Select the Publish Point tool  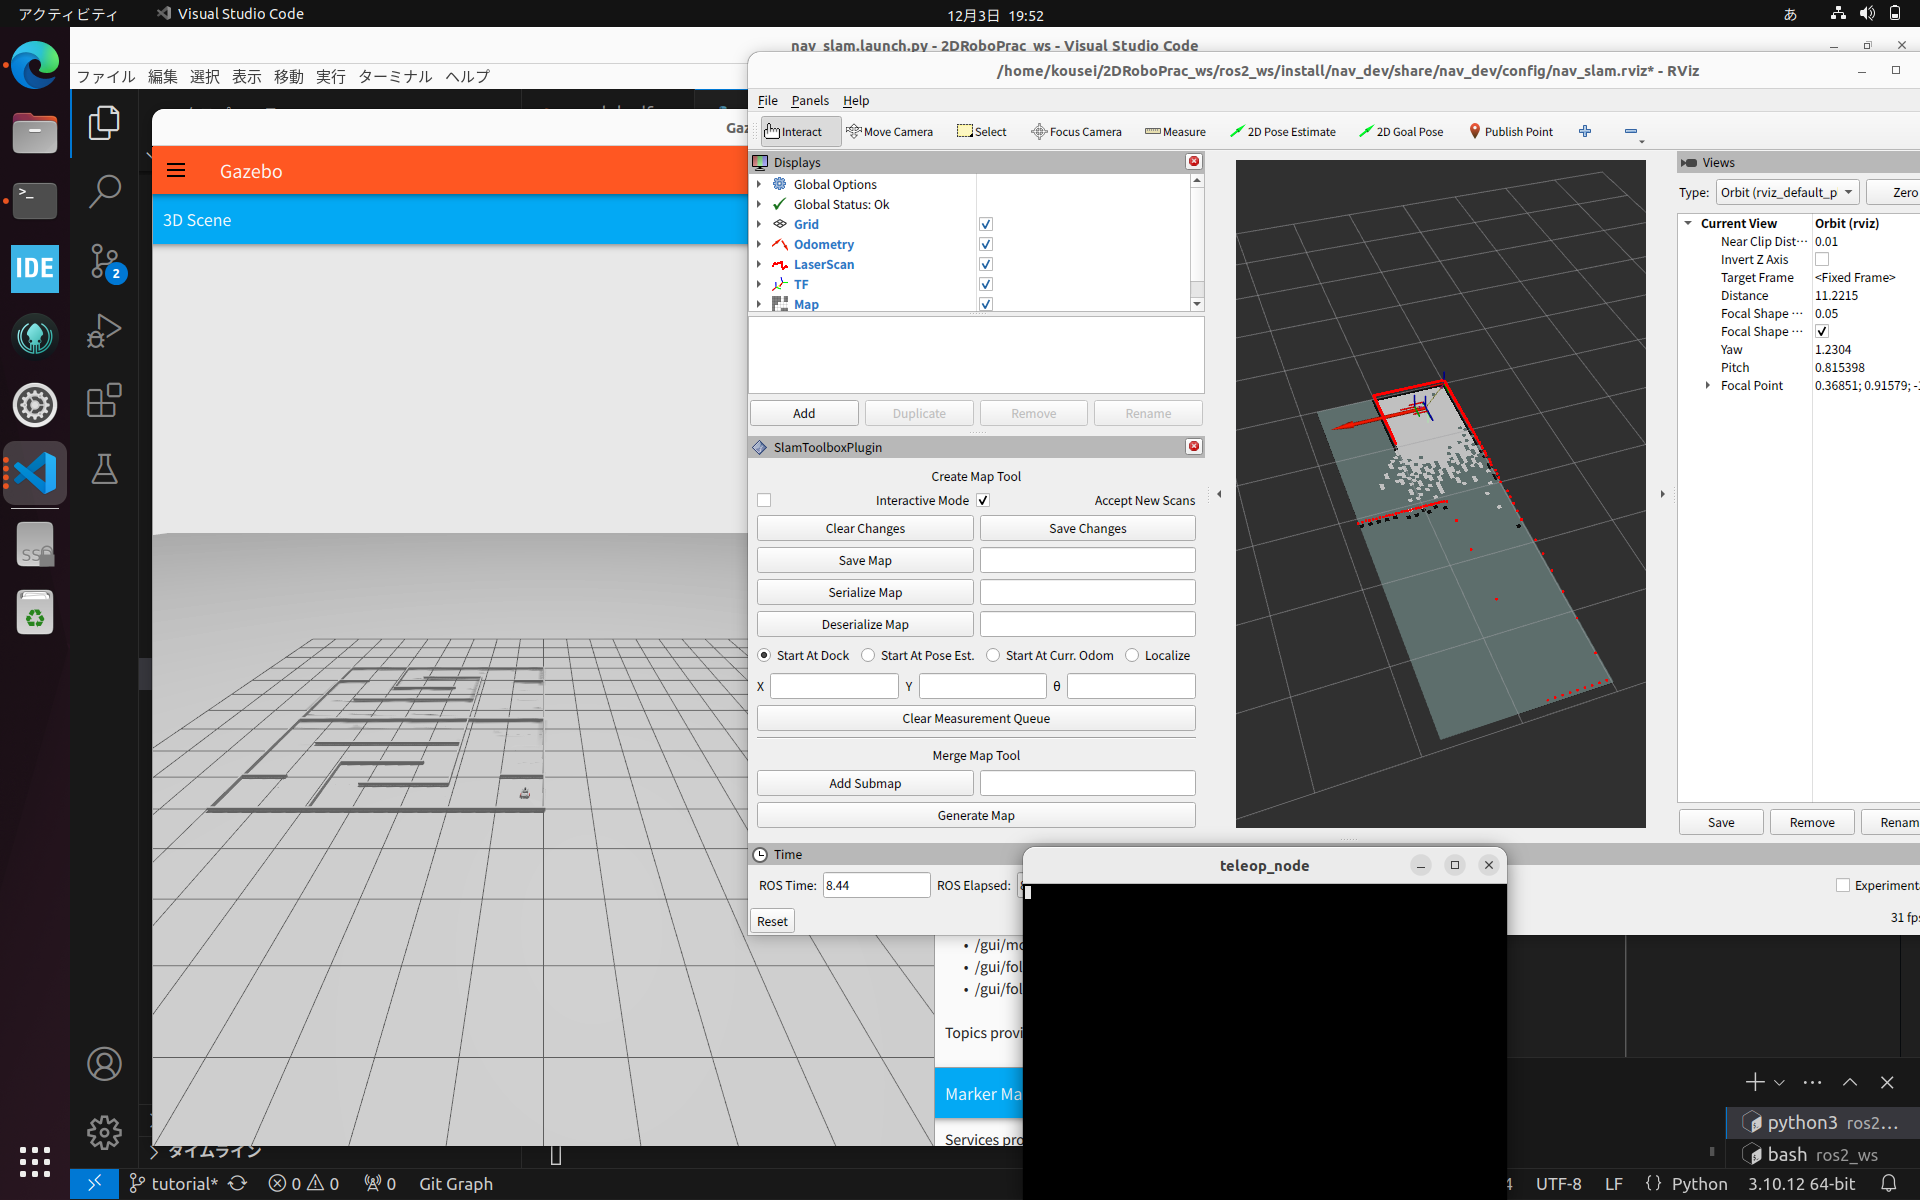[x=1510, y=131]
